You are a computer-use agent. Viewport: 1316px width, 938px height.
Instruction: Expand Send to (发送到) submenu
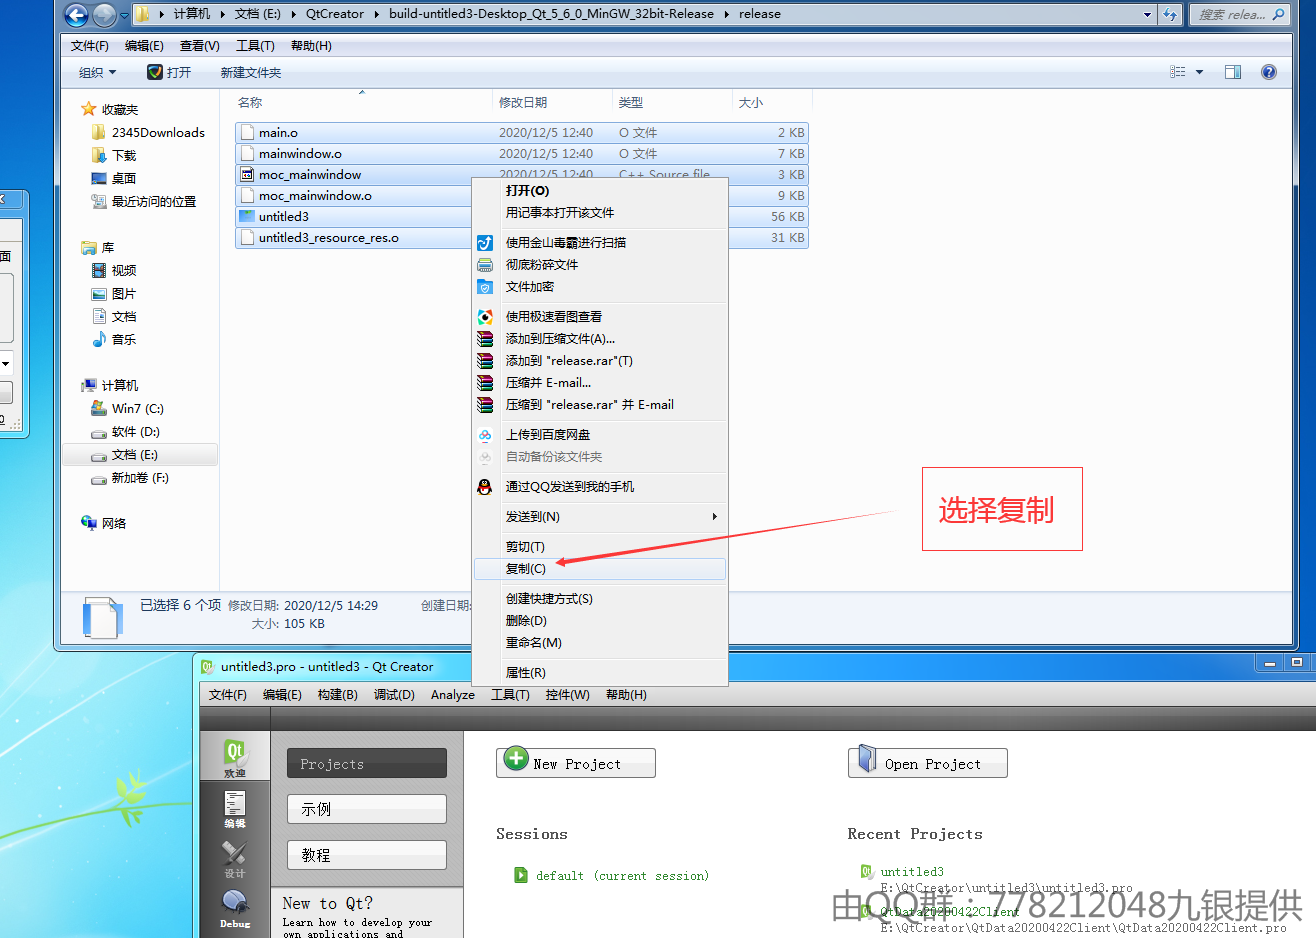(x=600, y=517)
